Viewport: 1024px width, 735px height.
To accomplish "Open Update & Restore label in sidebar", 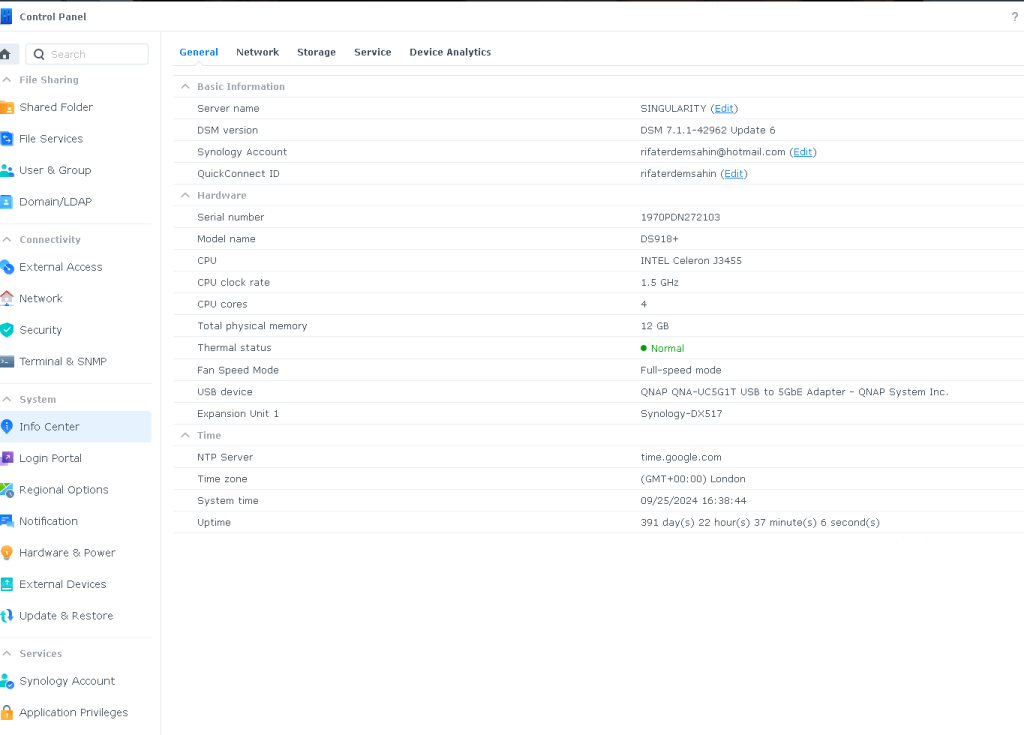I will click(x=66, y=615).
